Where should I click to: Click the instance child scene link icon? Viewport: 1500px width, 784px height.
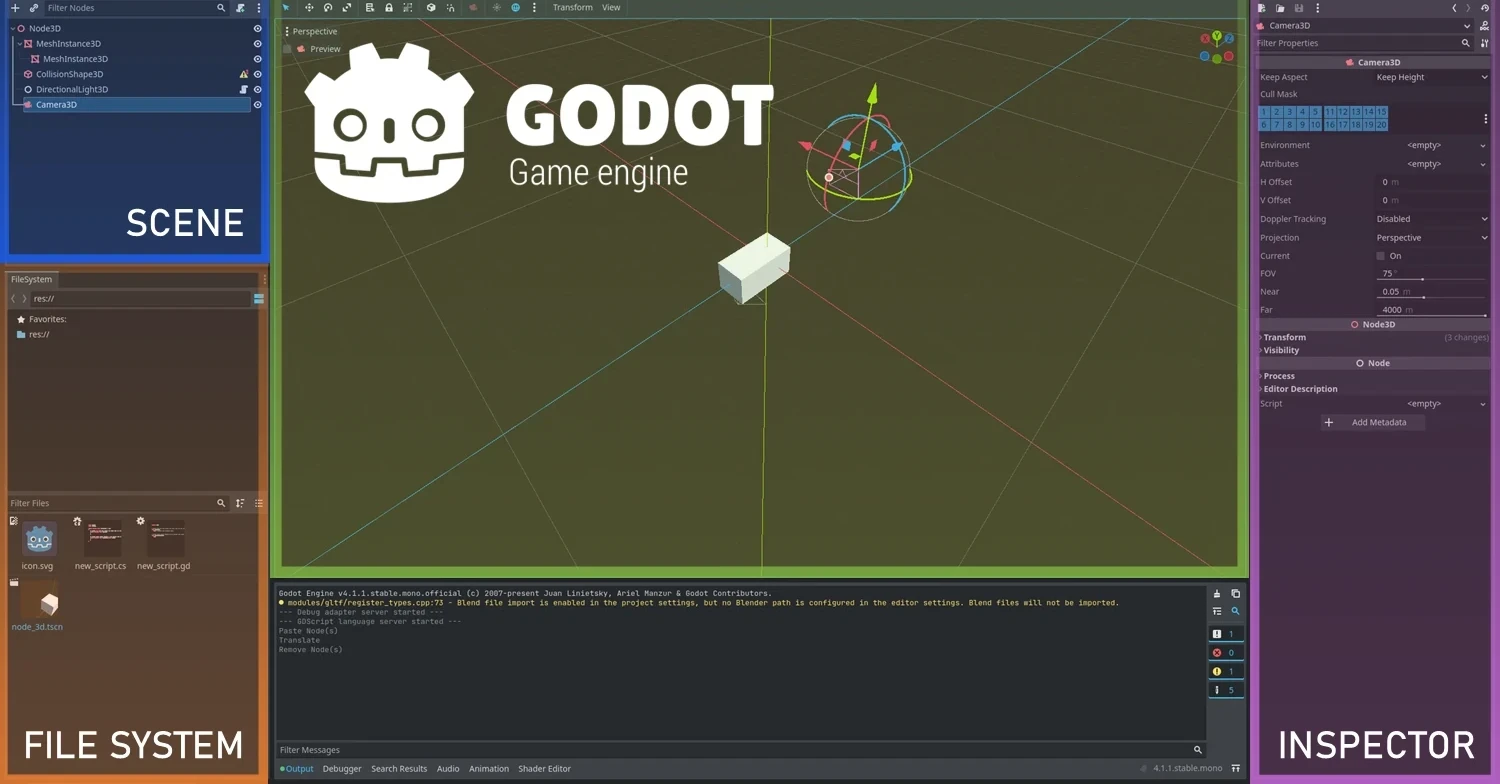(33, 8)
